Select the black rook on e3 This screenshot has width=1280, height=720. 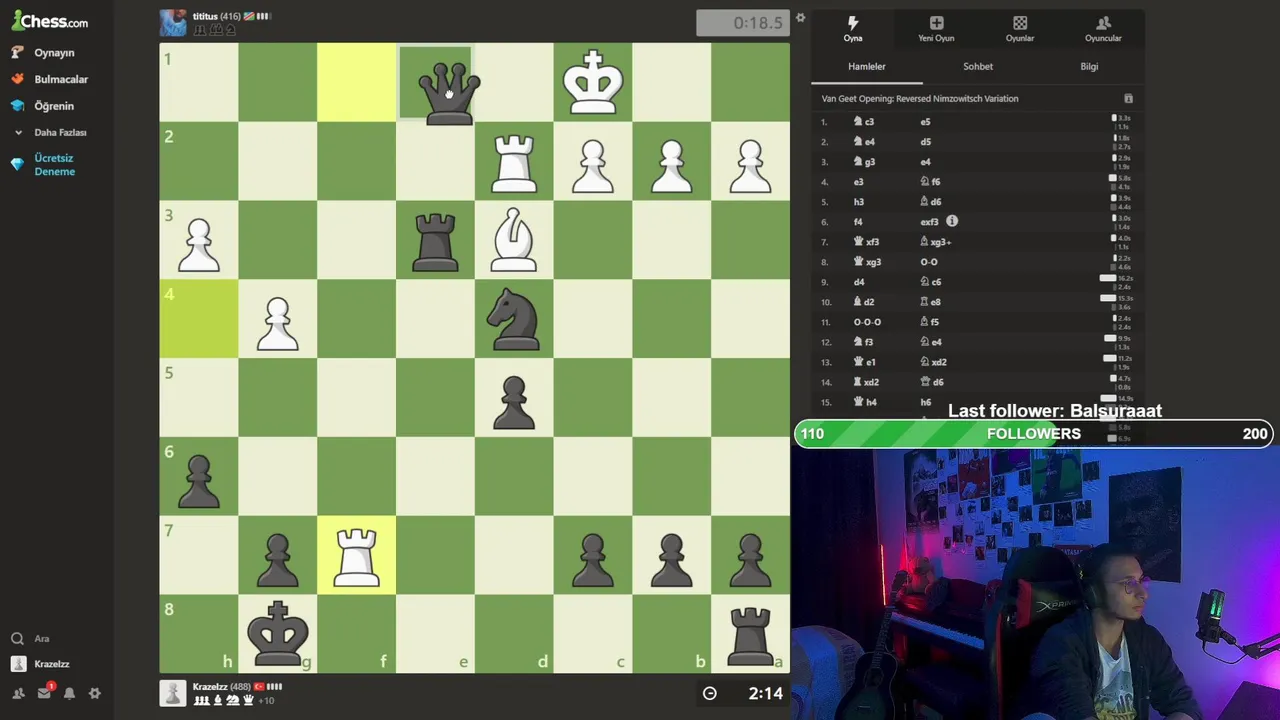coord(435,240)
